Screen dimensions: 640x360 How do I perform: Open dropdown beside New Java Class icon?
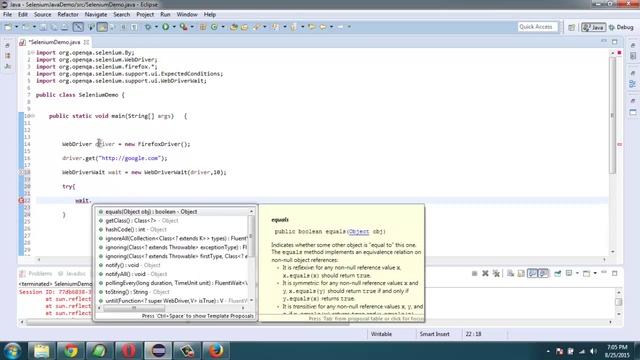223,27
